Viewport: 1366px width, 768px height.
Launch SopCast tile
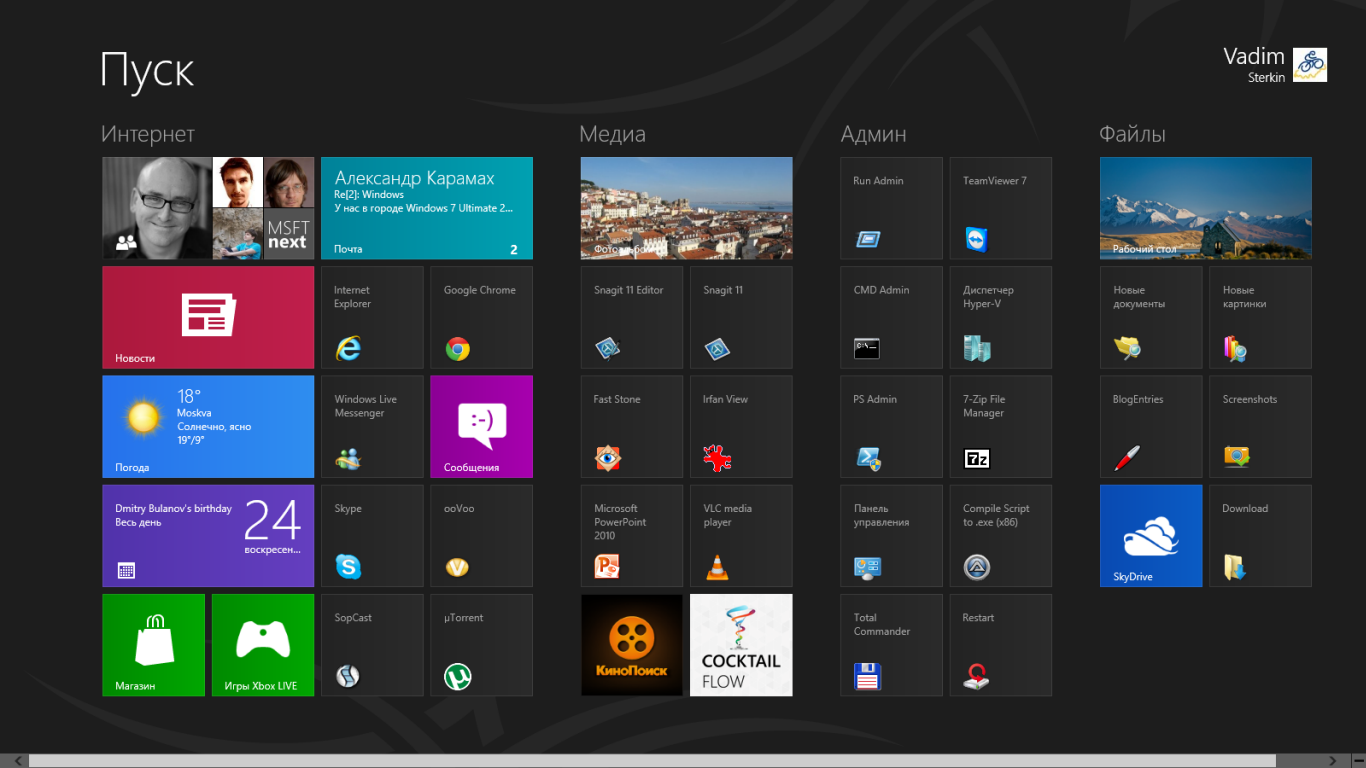click(x=372, y=645)
